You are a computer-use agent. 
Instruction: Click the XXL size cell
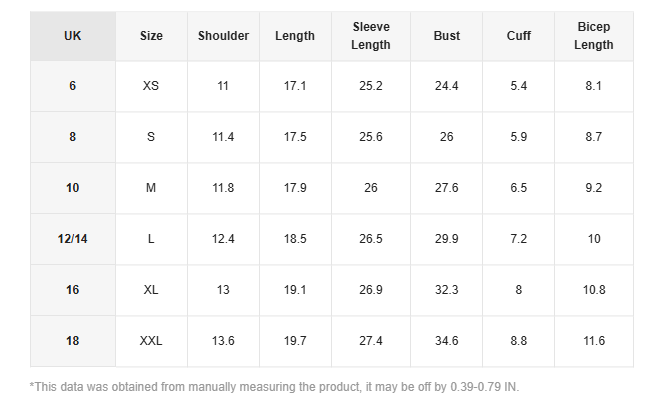151,341
